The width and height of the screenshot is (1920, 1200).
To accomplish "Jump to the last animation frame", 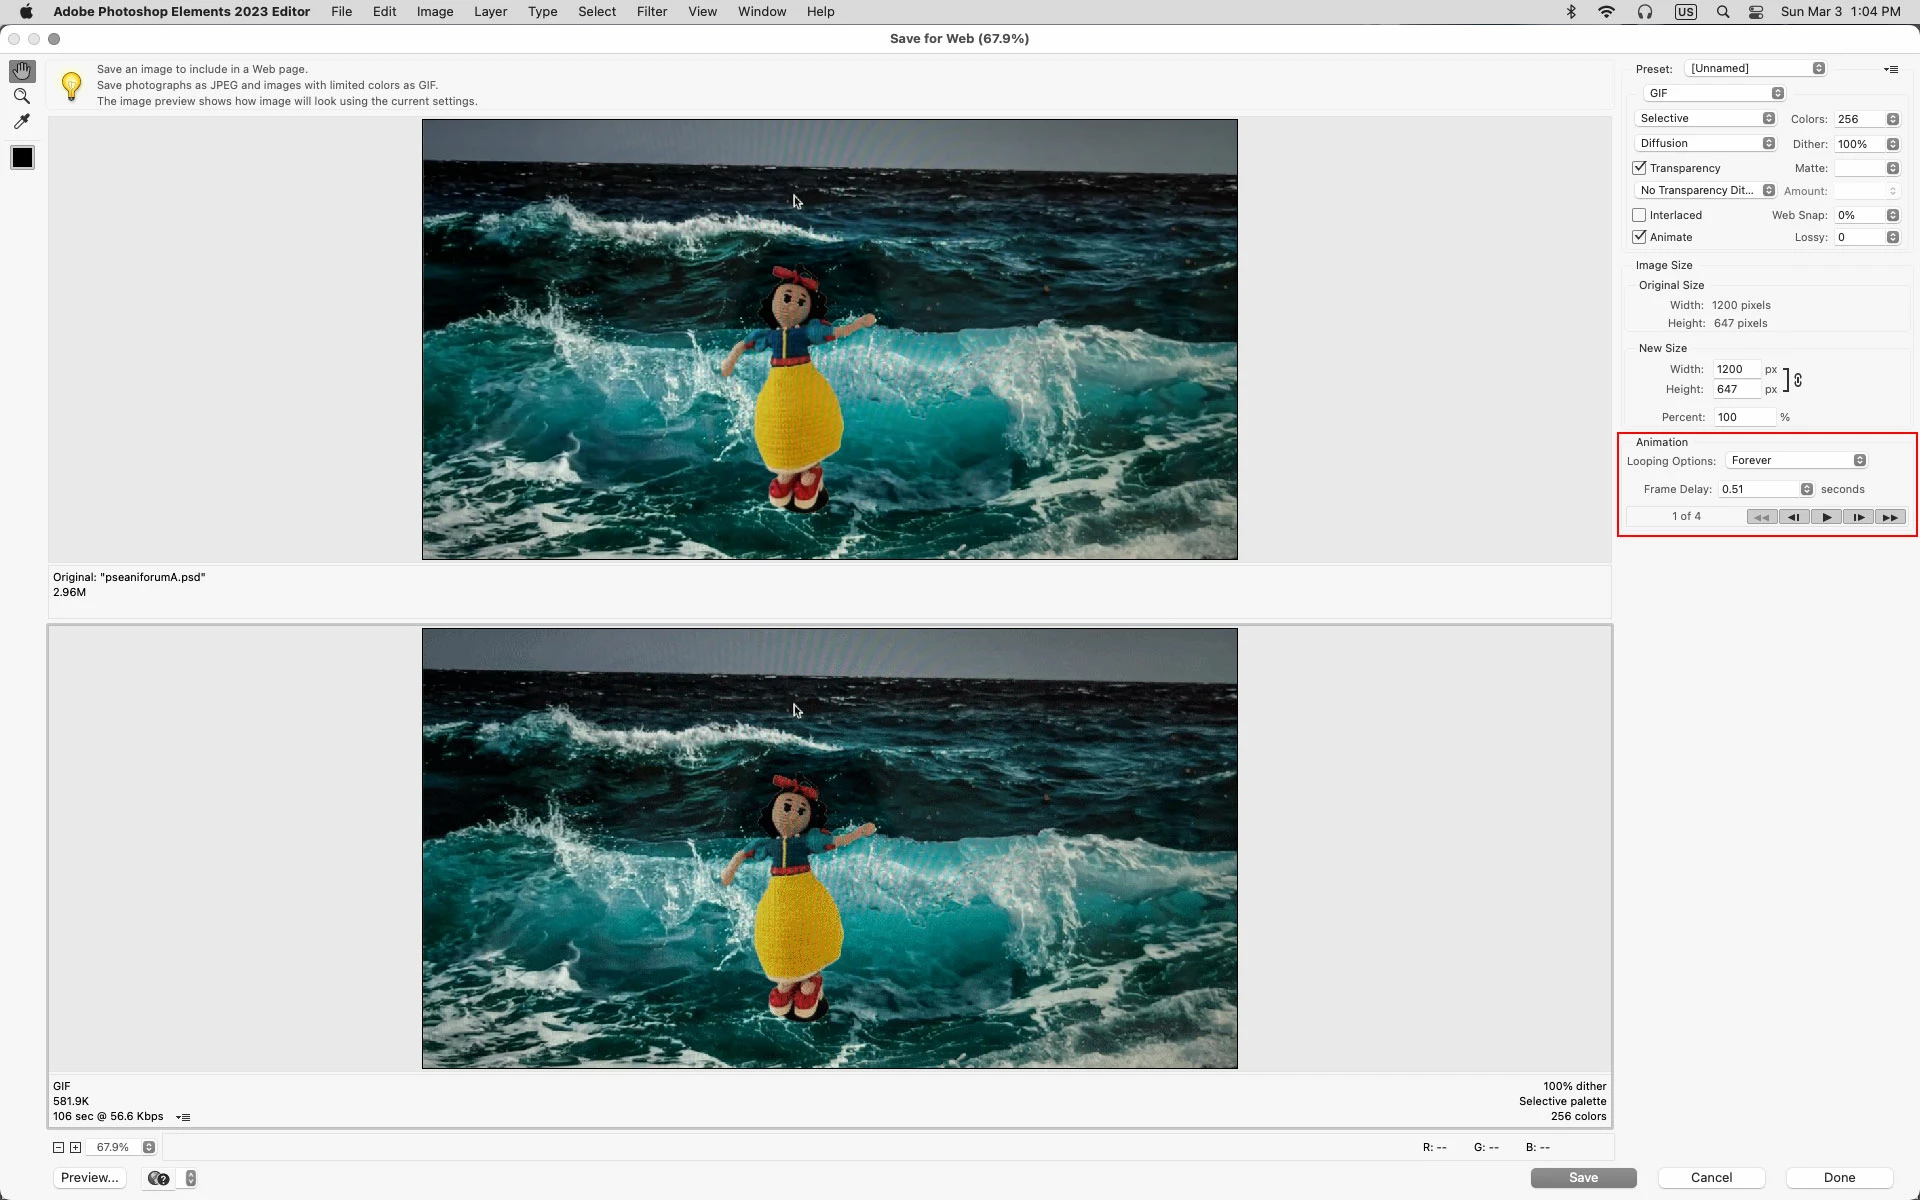I will tap(1890, 517).
